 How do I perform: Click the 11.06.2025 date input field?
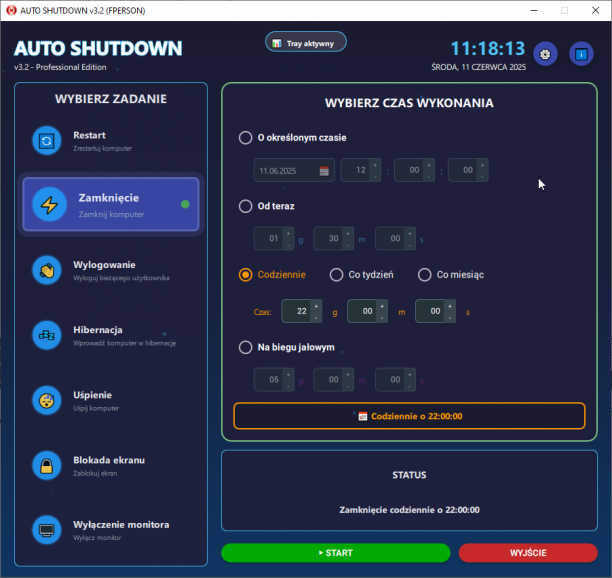pyautogui.click(x=294, y=170)
